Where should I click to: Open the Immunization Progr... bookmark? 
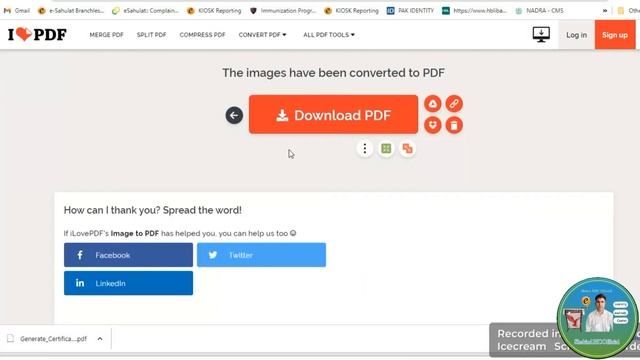click(283, 11)
